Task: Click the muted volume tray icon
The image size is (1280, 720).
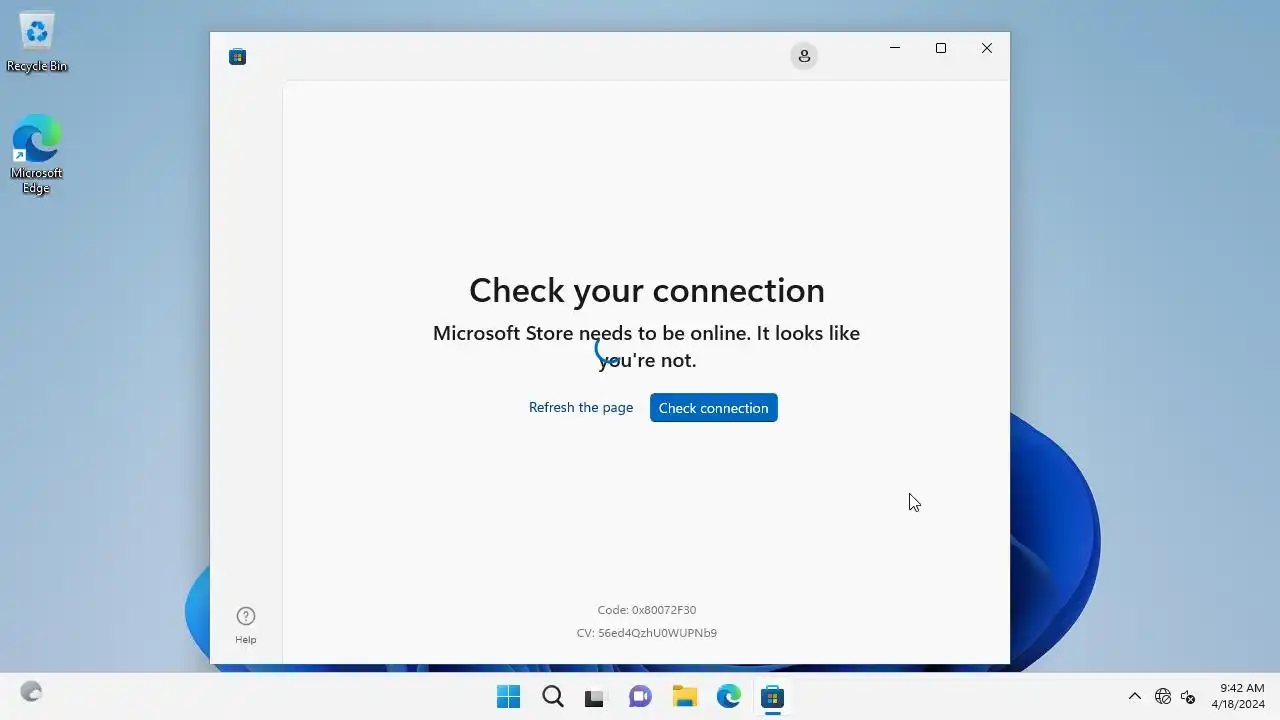Action: pos(1188,697)
